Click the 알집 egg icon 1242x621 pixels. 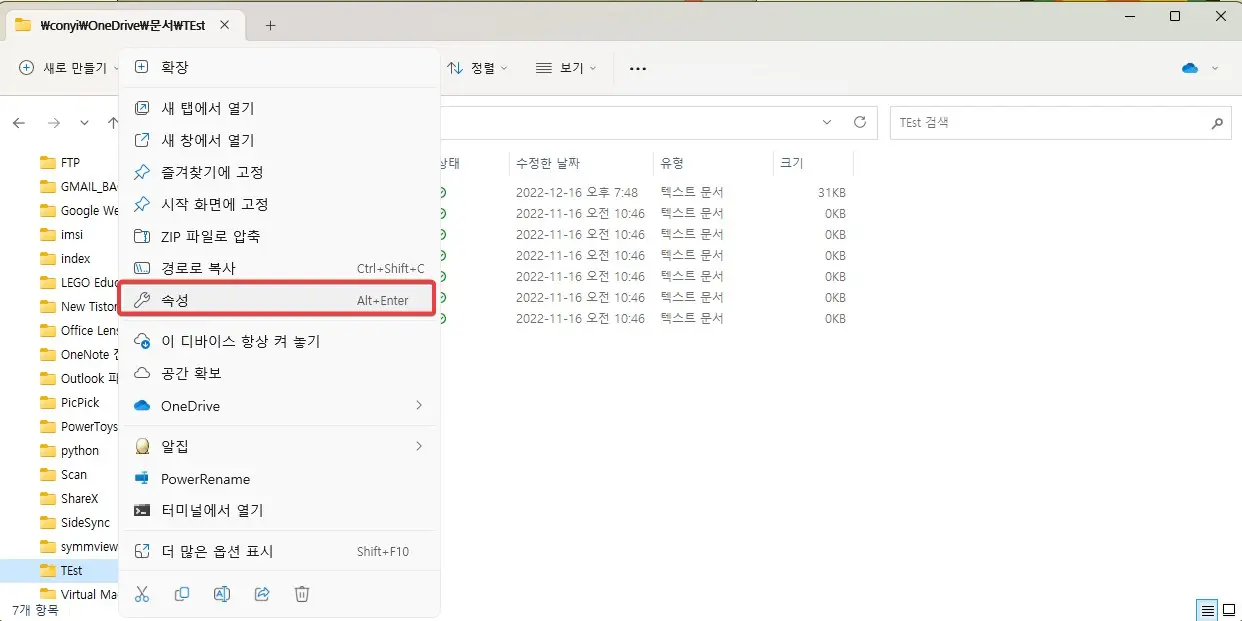(142, 446)
